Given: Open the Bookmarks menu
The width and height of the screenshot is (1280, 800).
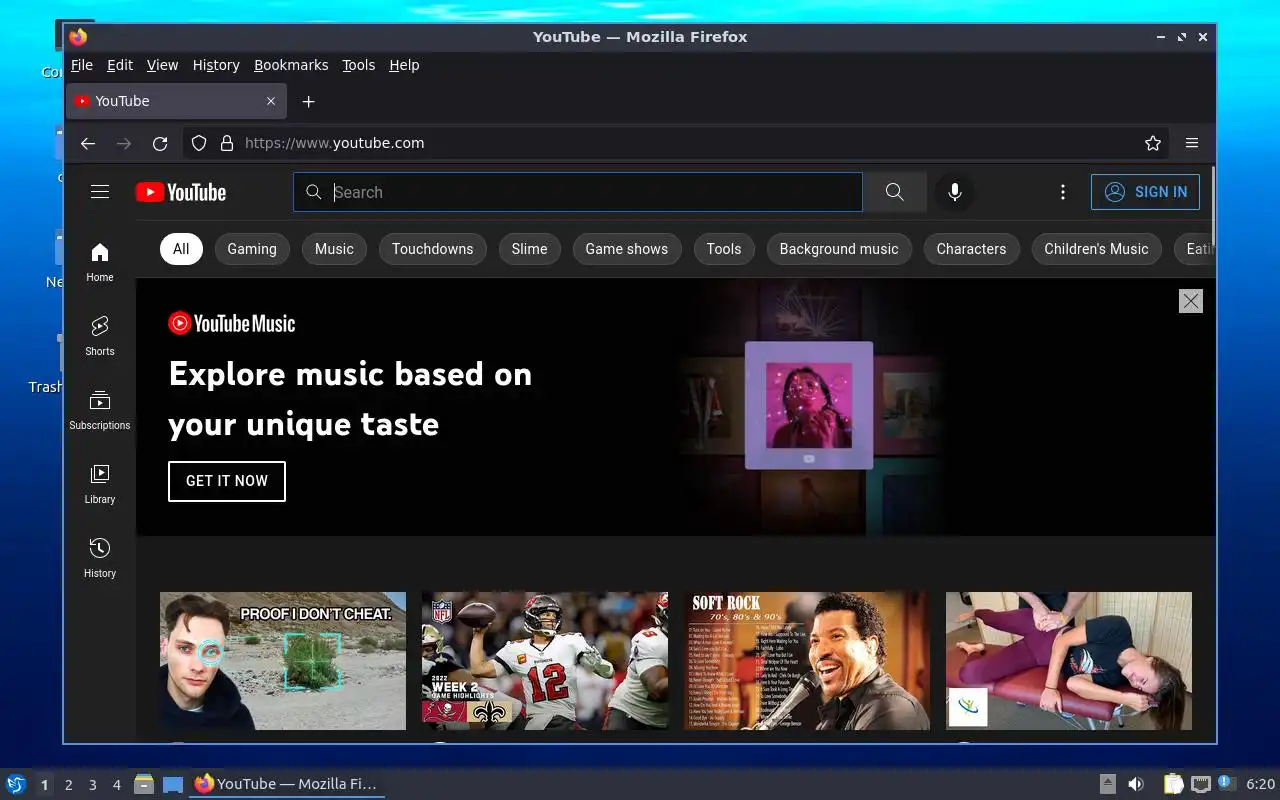Looking at the screenshot, I should pos(291,65).
